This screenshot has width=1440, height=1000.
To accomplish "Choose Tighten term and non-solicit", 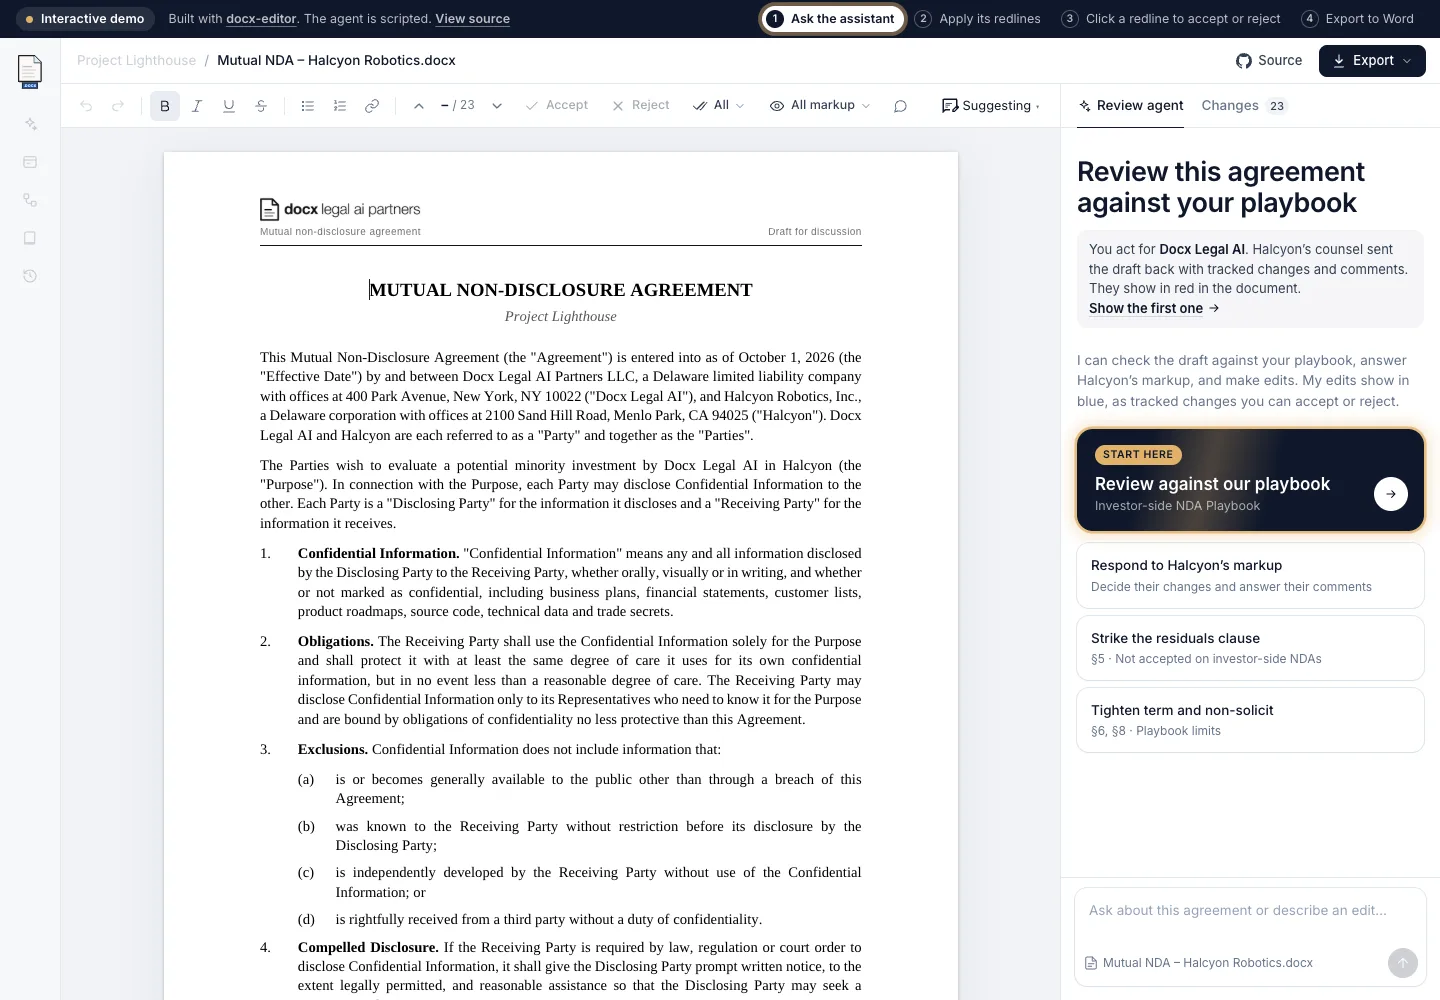I will (x=1250, y=720).
